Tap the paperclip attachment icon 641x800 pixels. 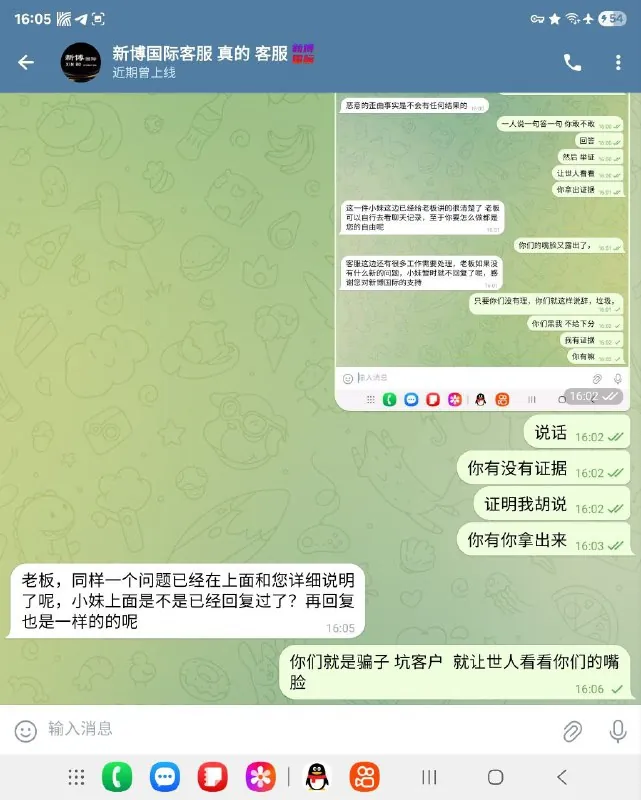tap(573, 731)
